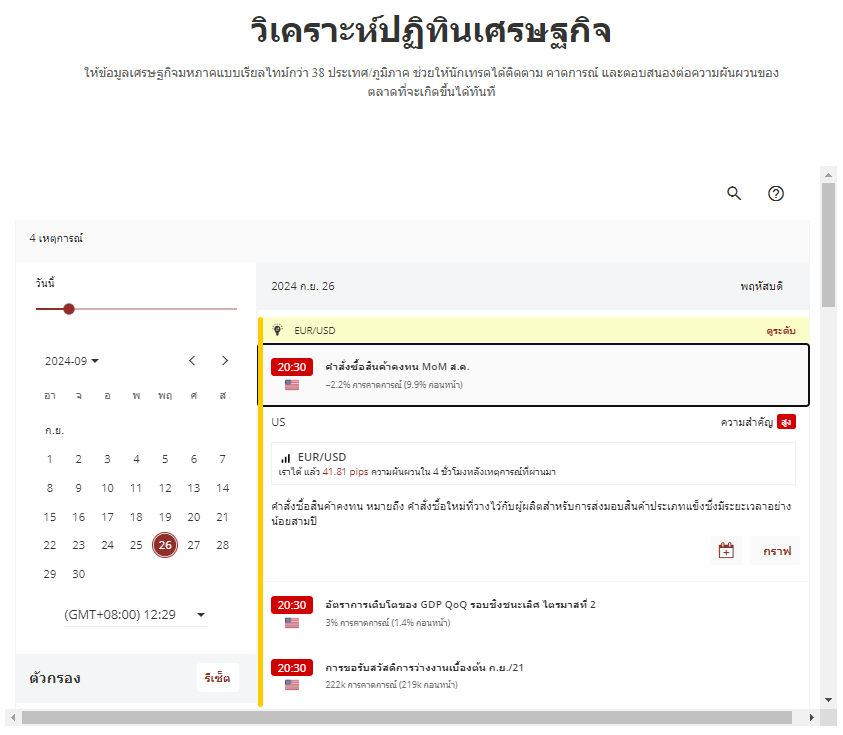The height and width of the screenshot is (735, 843).
Task: Click the 4 เหตุการณ์ events count
Action: pos(56,238)
